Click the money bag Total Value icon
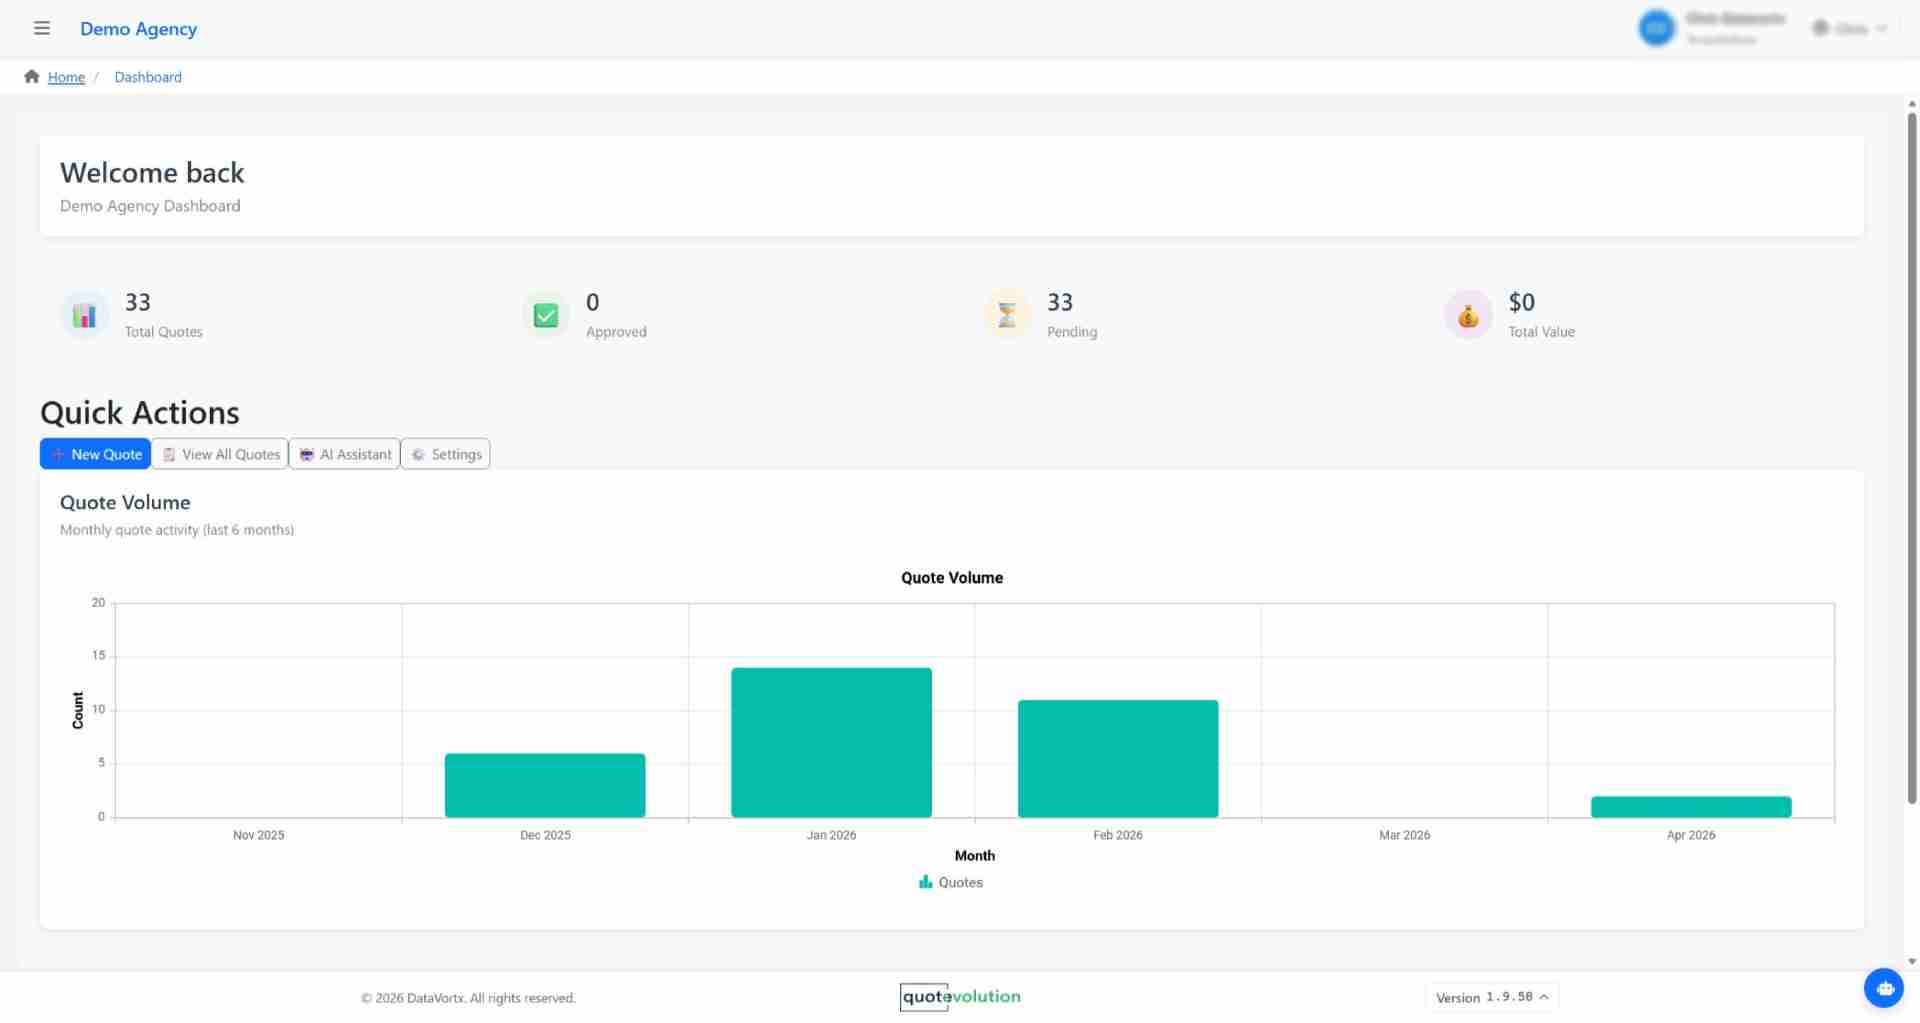1920x1023 pixels. point(1468,314)
